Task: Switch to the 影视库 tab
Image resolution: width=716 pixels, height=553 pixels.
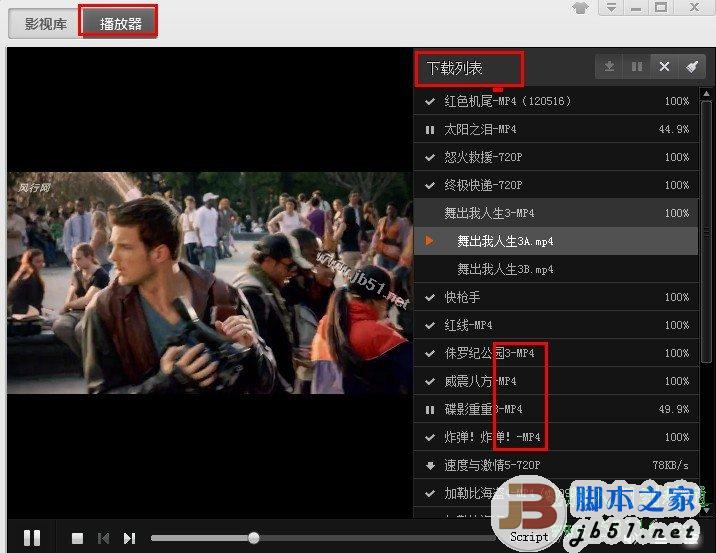Action: (x=46, y=23)
